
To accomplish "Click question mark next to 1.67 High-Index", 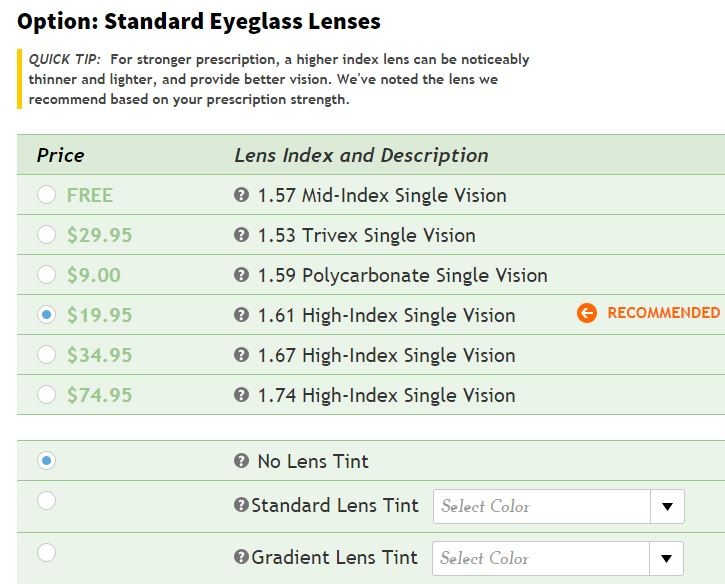I will pyautogui.click(x=241, y=355).
